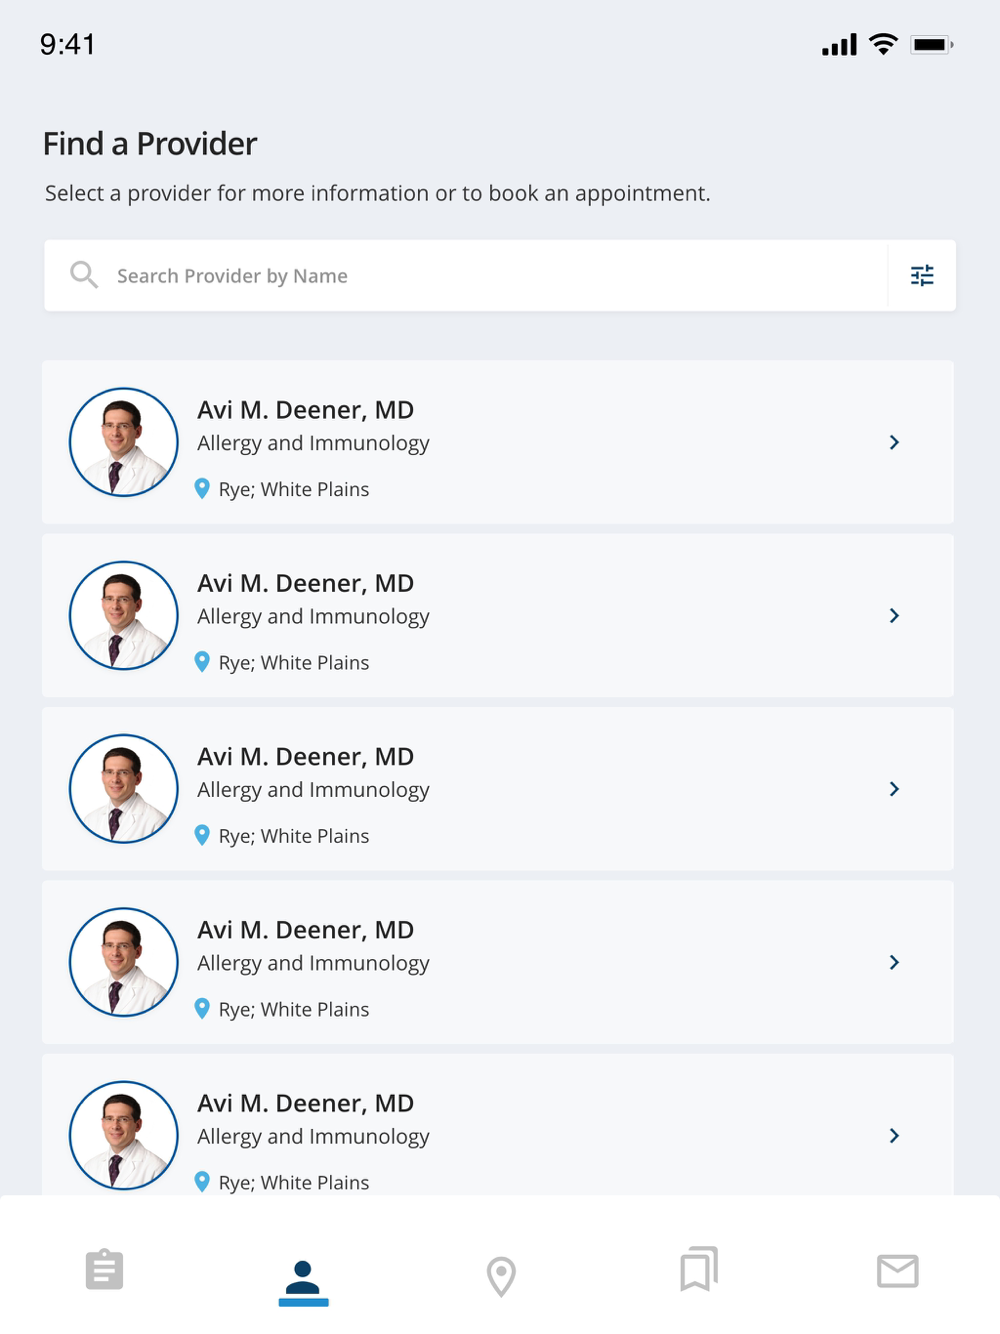Image resolution: width=1000 pixels, height=1334 pixels.
Task: Expand the fourth provider card chevron
Action: pos(894,962)
